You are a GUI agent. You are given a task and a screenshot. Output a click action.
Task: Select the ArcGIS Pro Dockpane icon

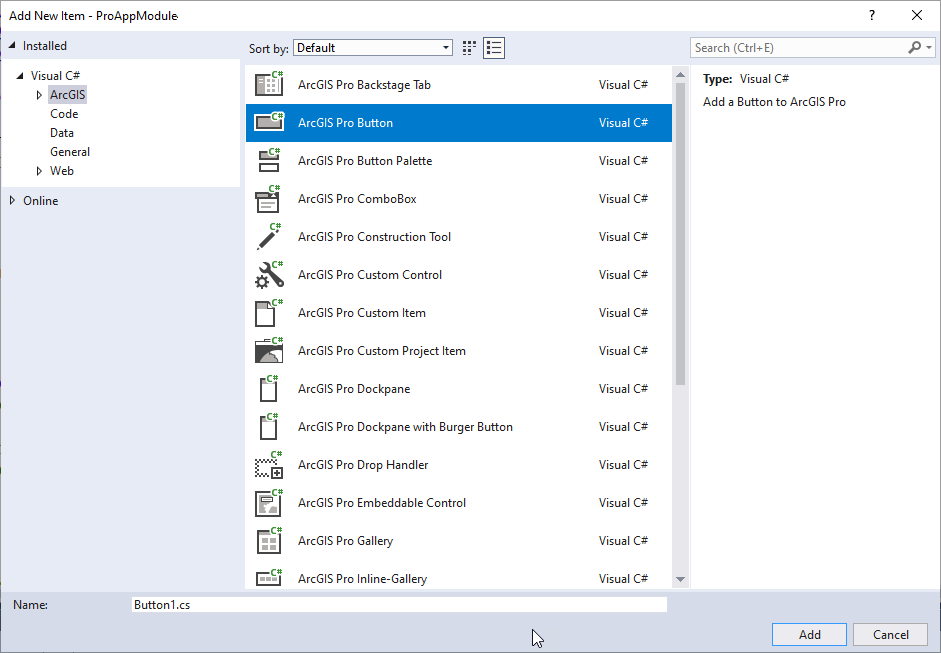pos(268,389)
